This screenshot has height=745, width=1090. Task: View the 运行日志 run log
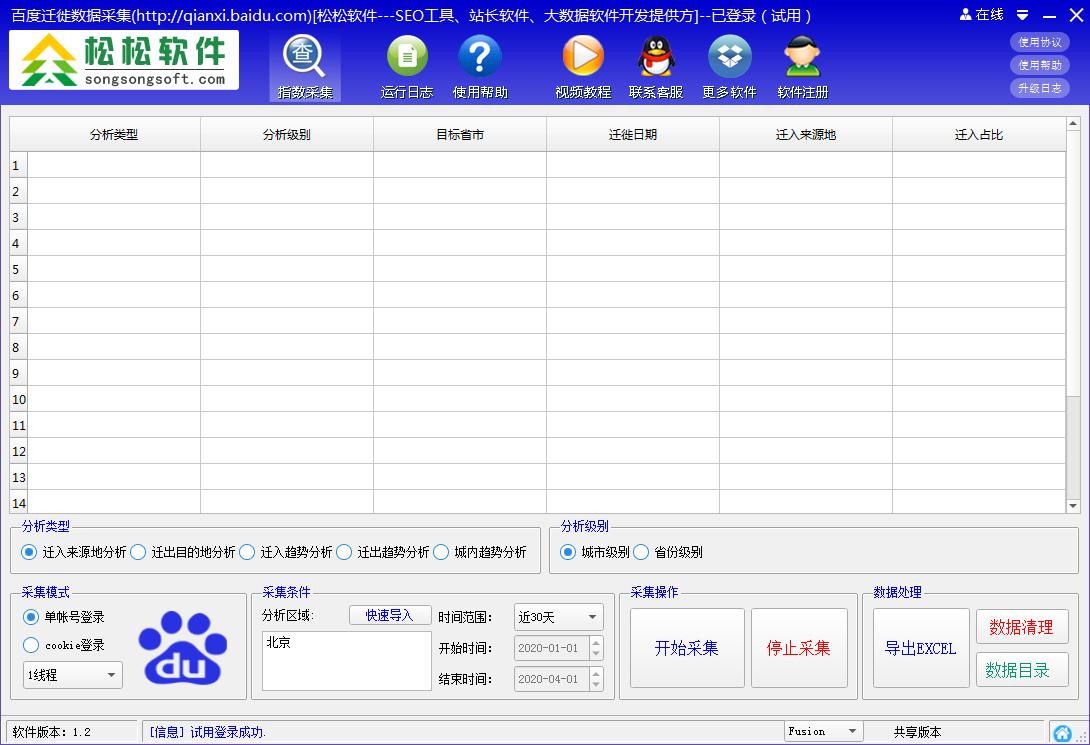(407, 66)
